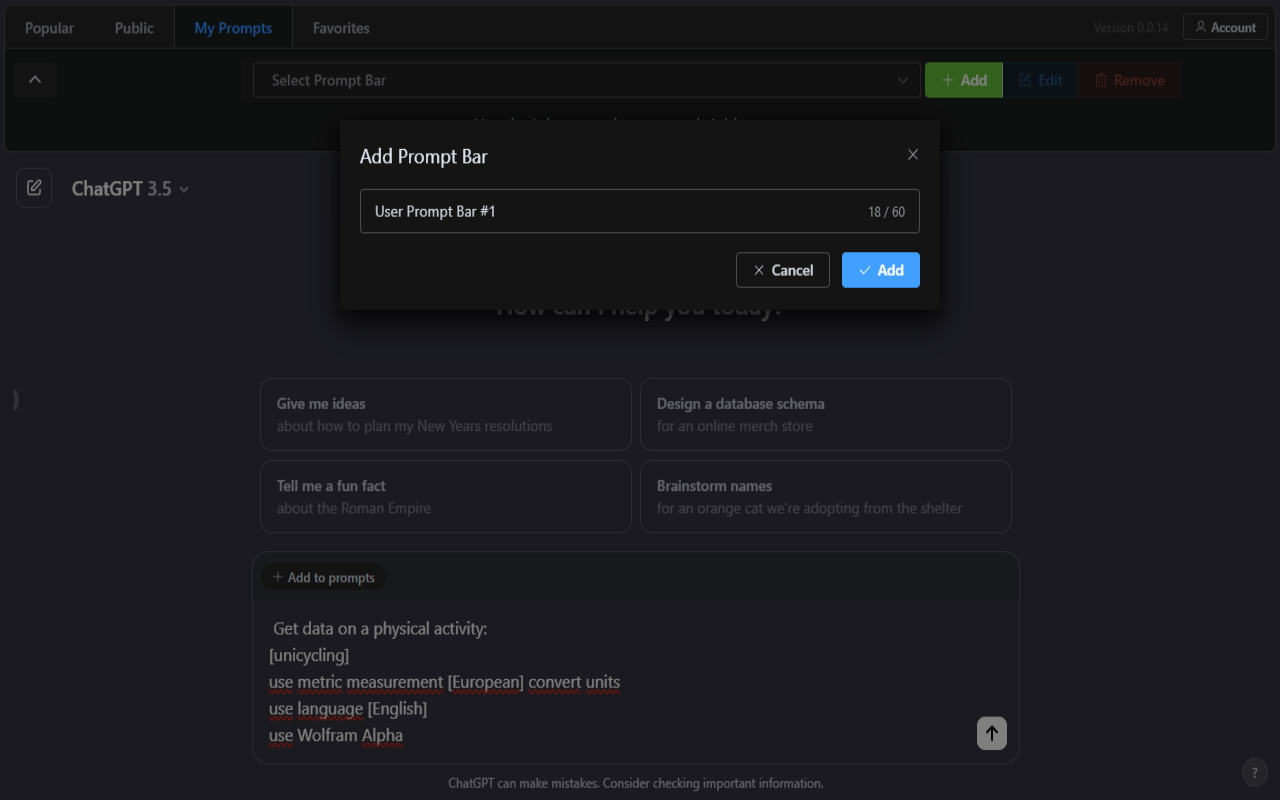Click the Remove trash button

pyautogui.click(x=1129, y=80)
